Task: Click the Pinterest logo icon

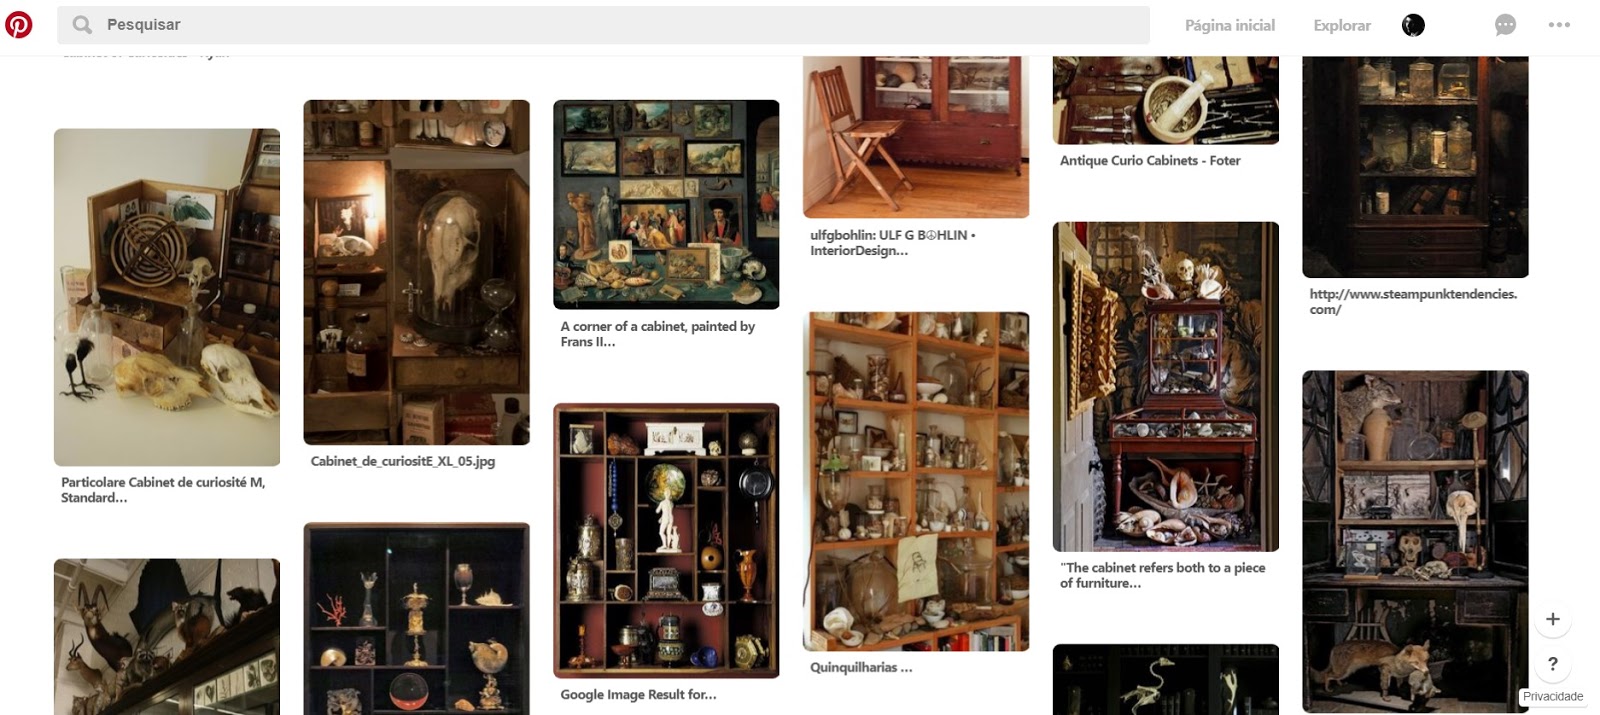Action: [x=19, y=25]
